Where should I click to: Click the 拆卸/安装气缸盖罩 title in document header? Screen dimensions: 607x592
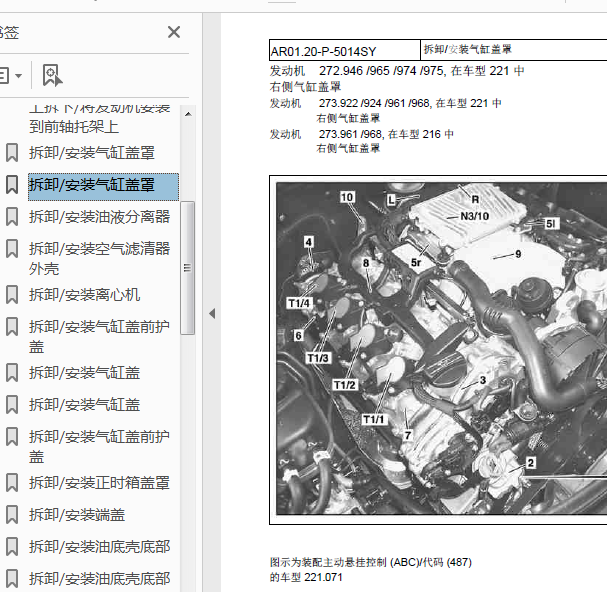[468, 49]
